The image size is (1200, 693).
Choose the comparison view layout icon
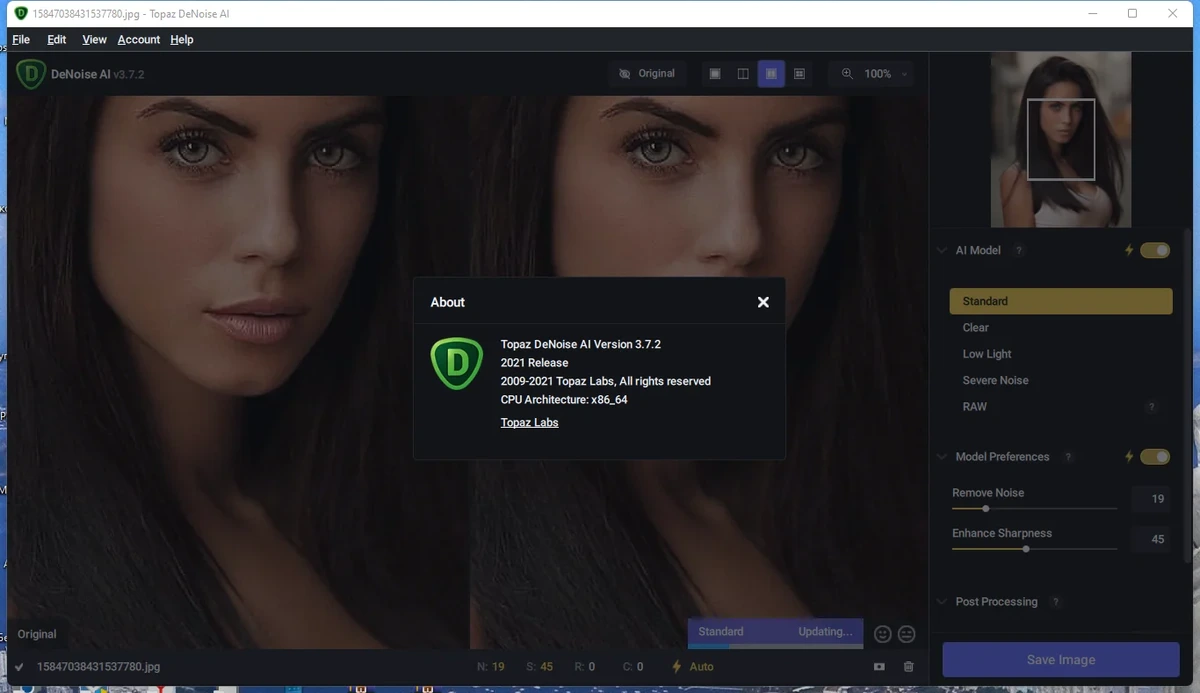click(x=799, y=74)
